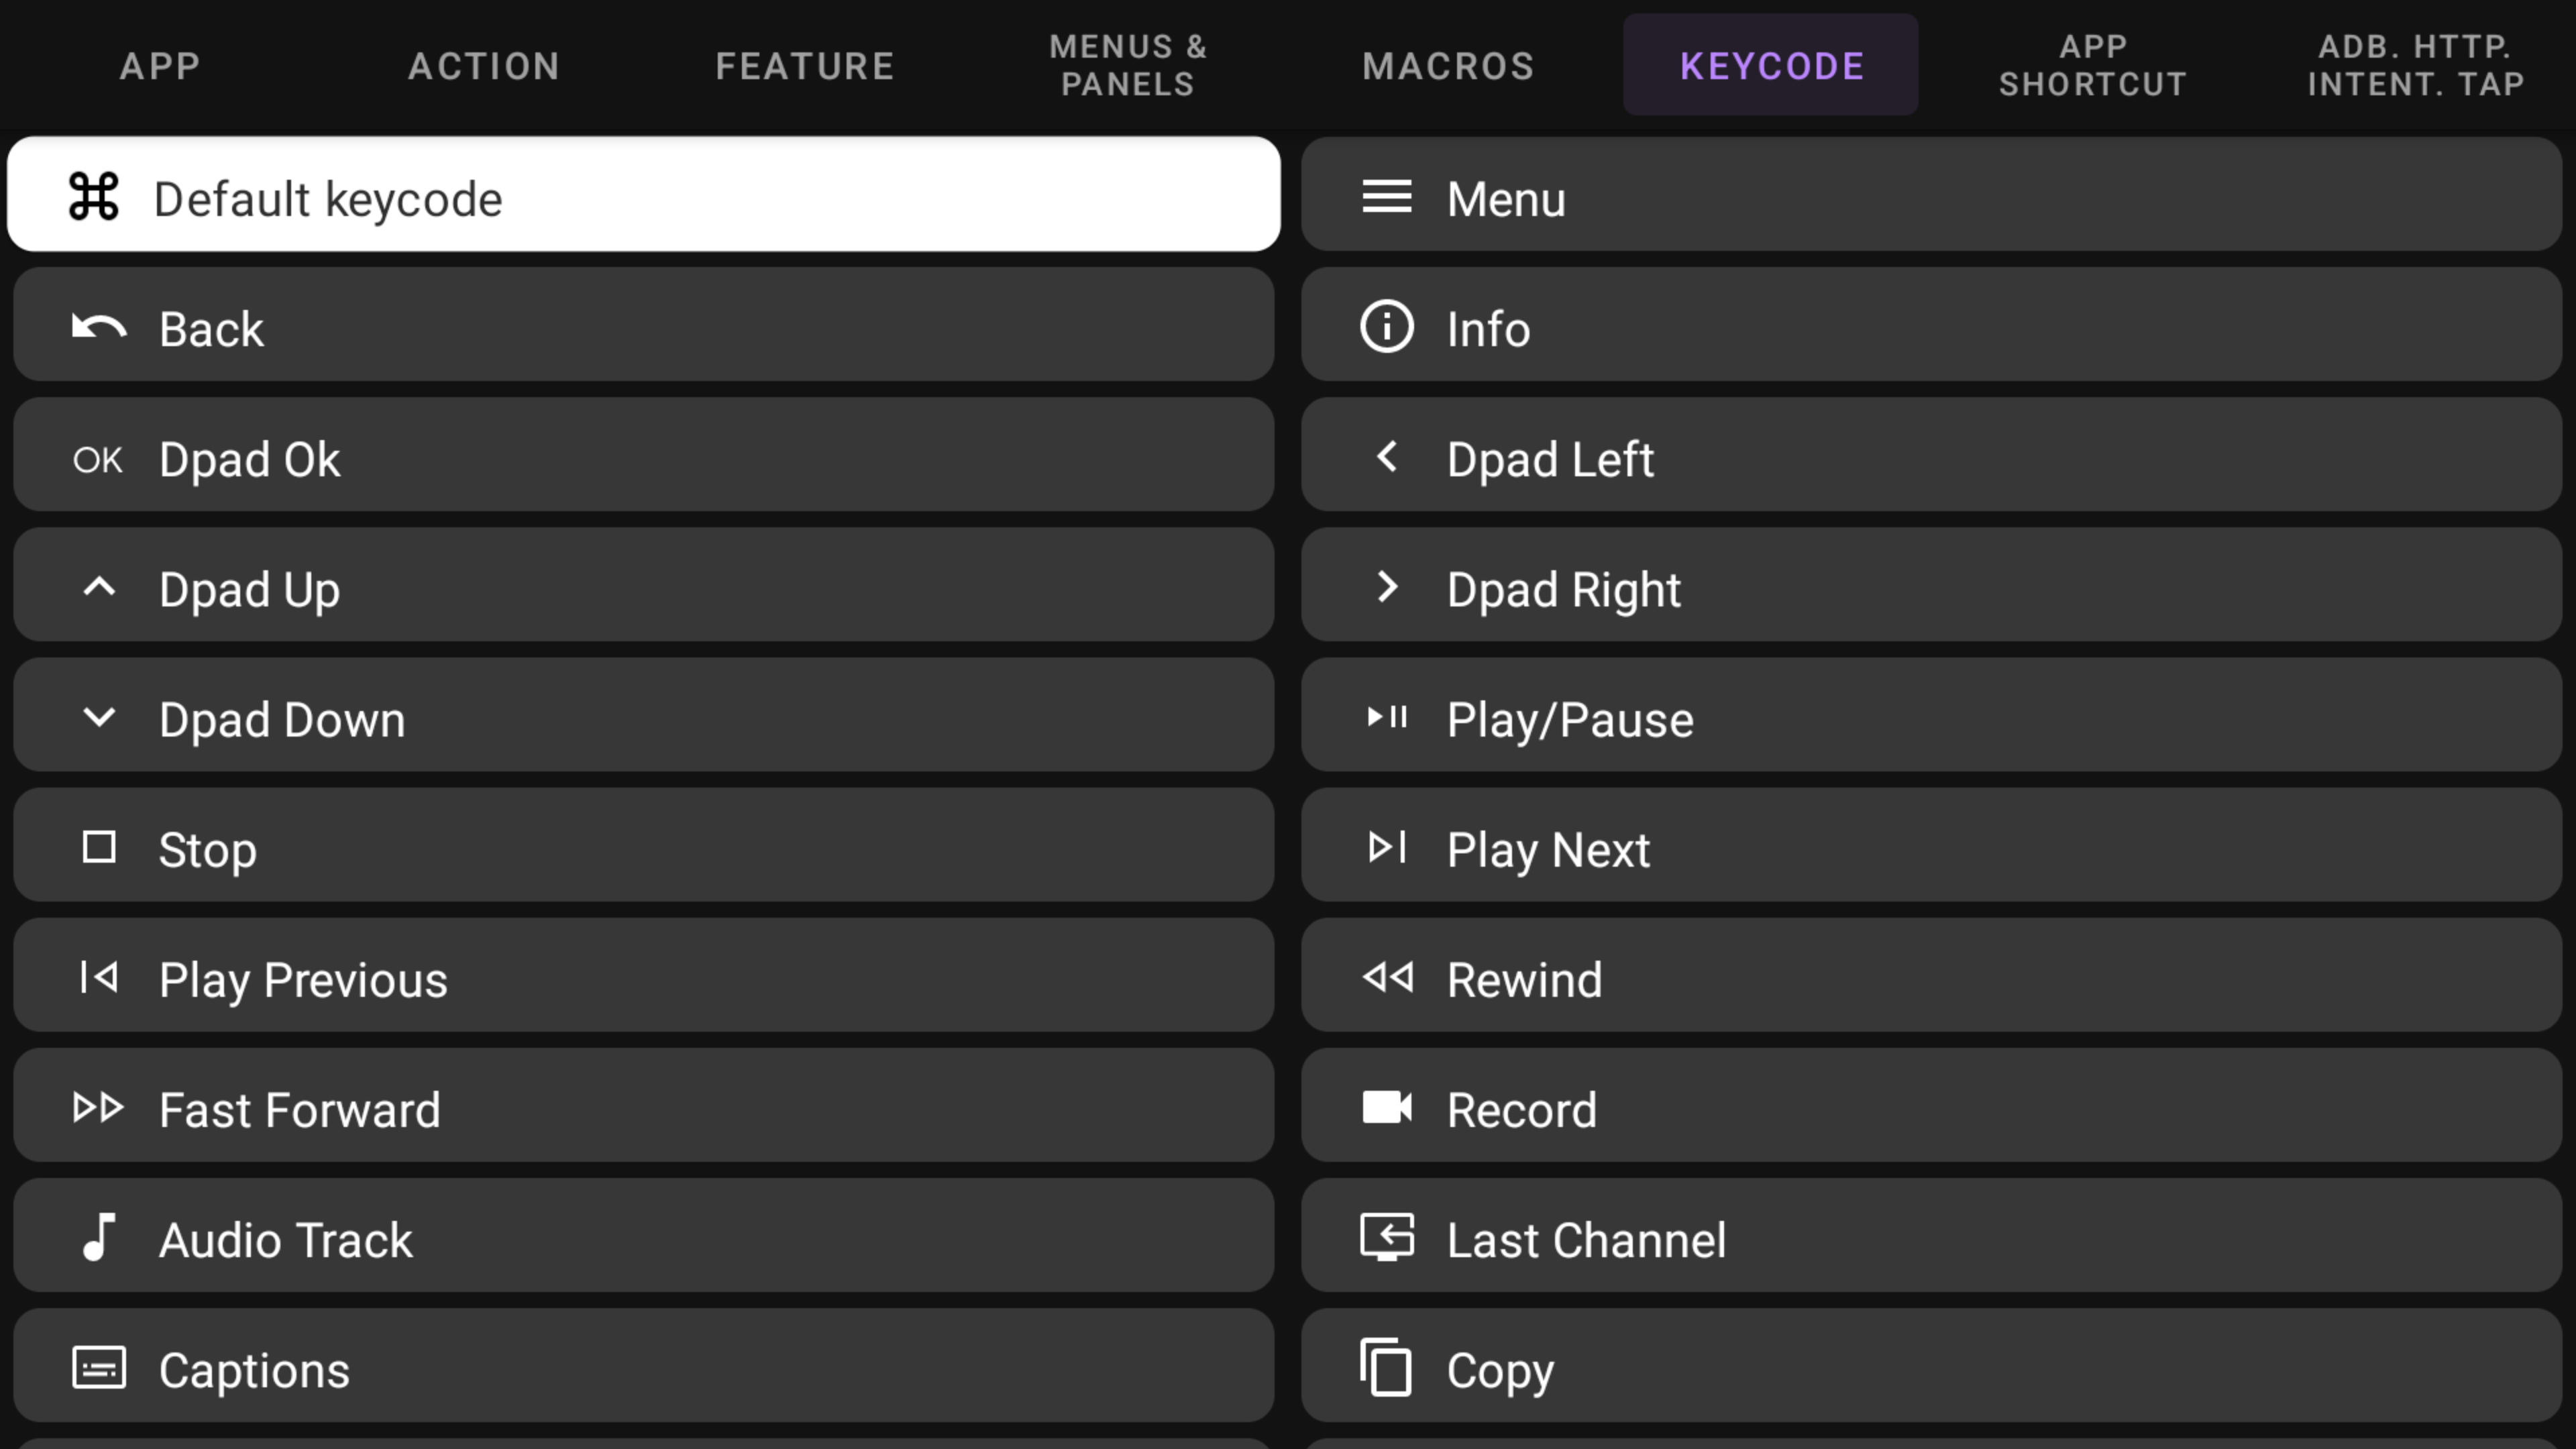Click the Audio Track music note icon
2576x1449 pixels.
click(99, 1238)
